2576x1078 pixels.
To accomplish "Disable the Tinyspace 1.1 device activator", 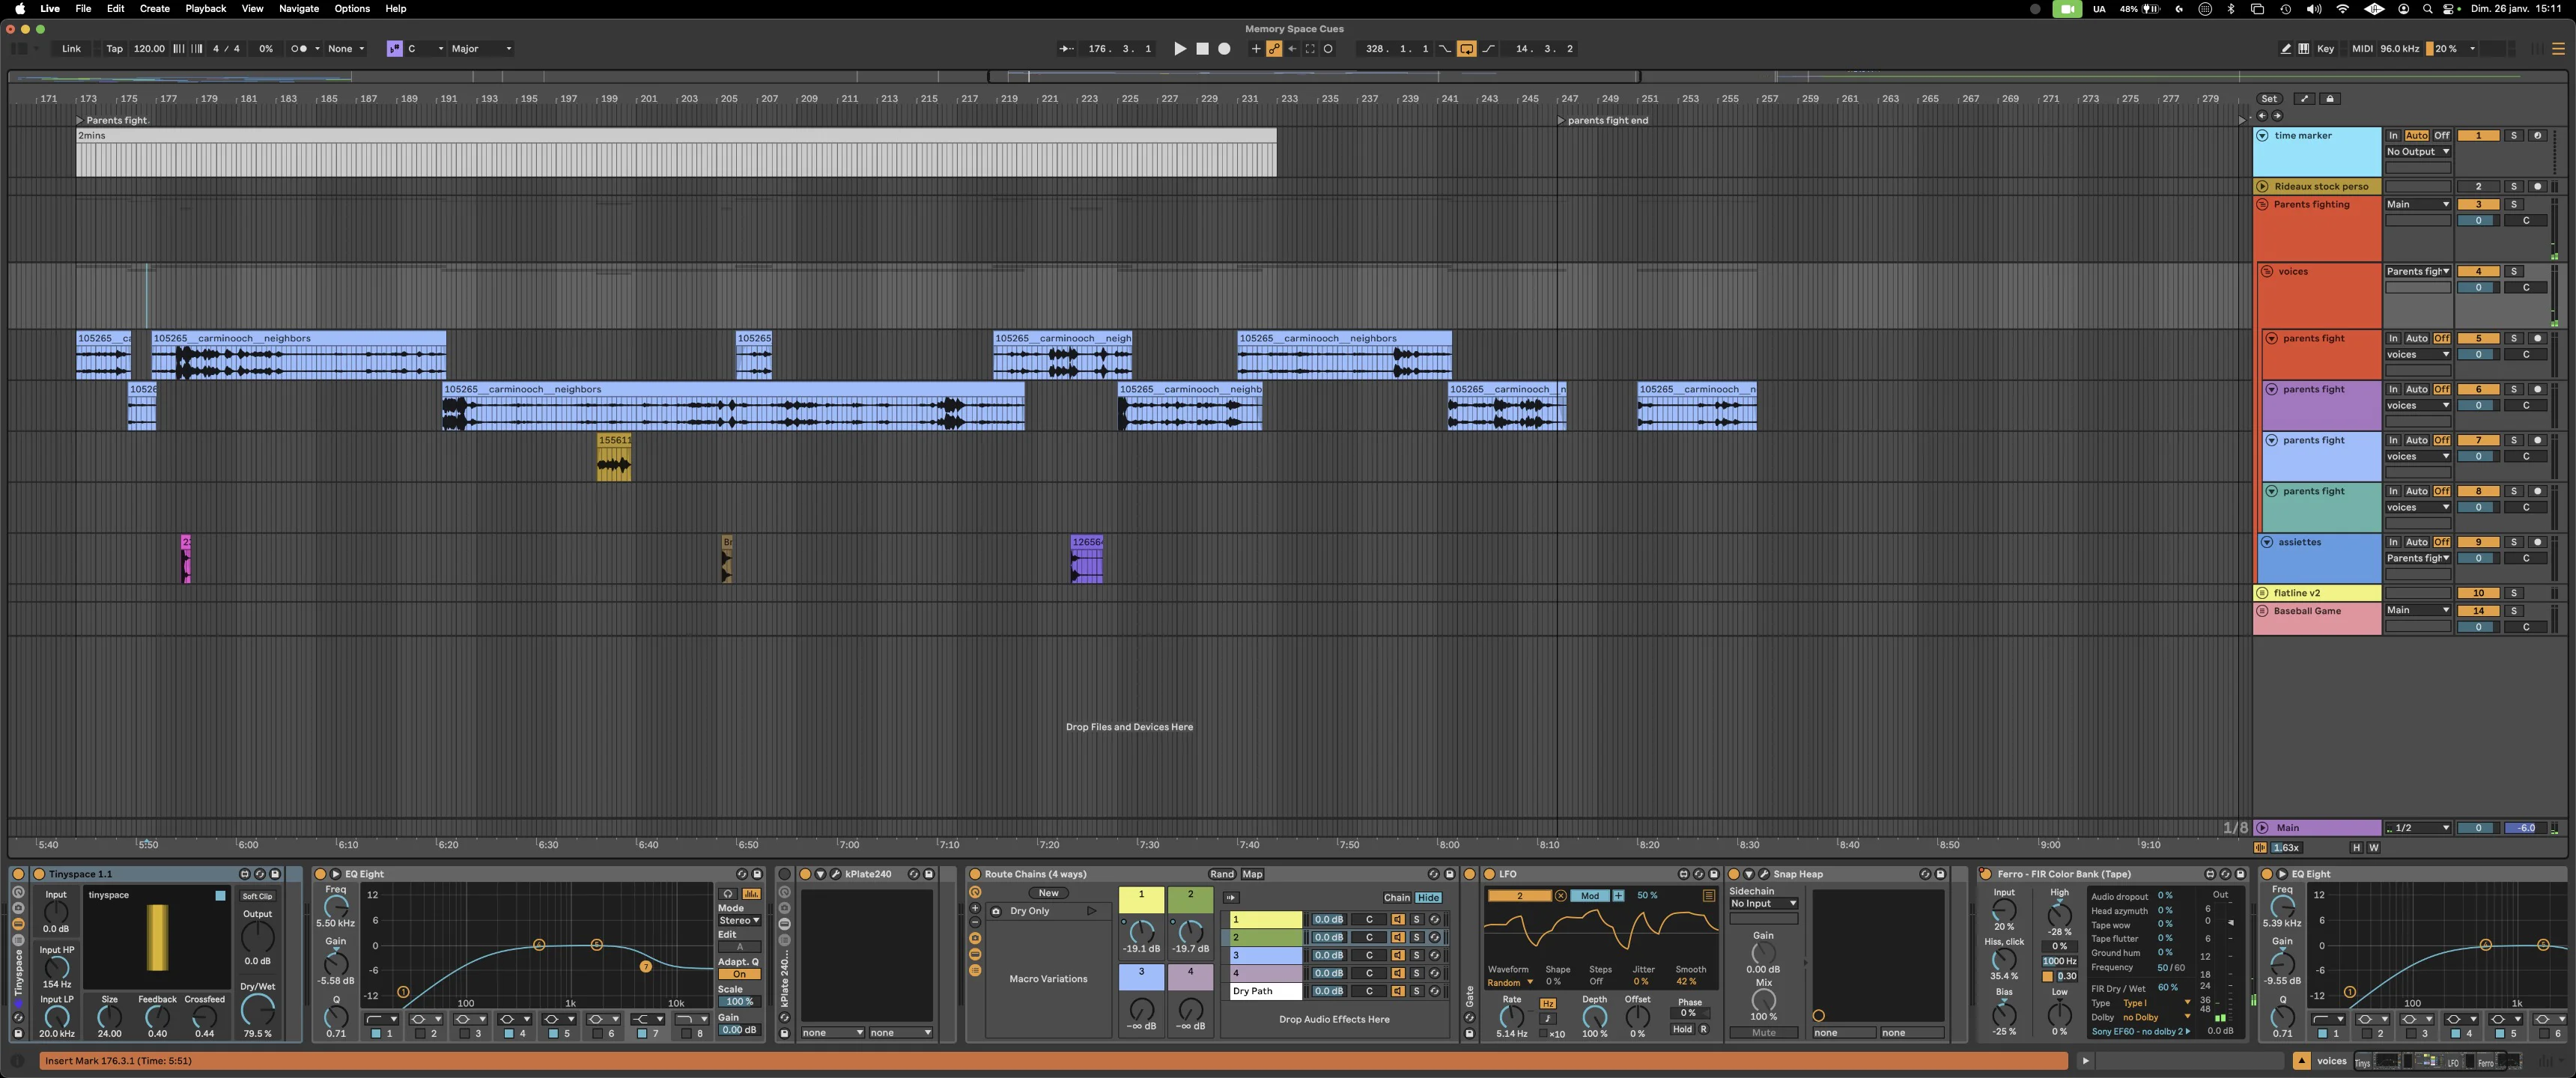I will pos(39,874).
